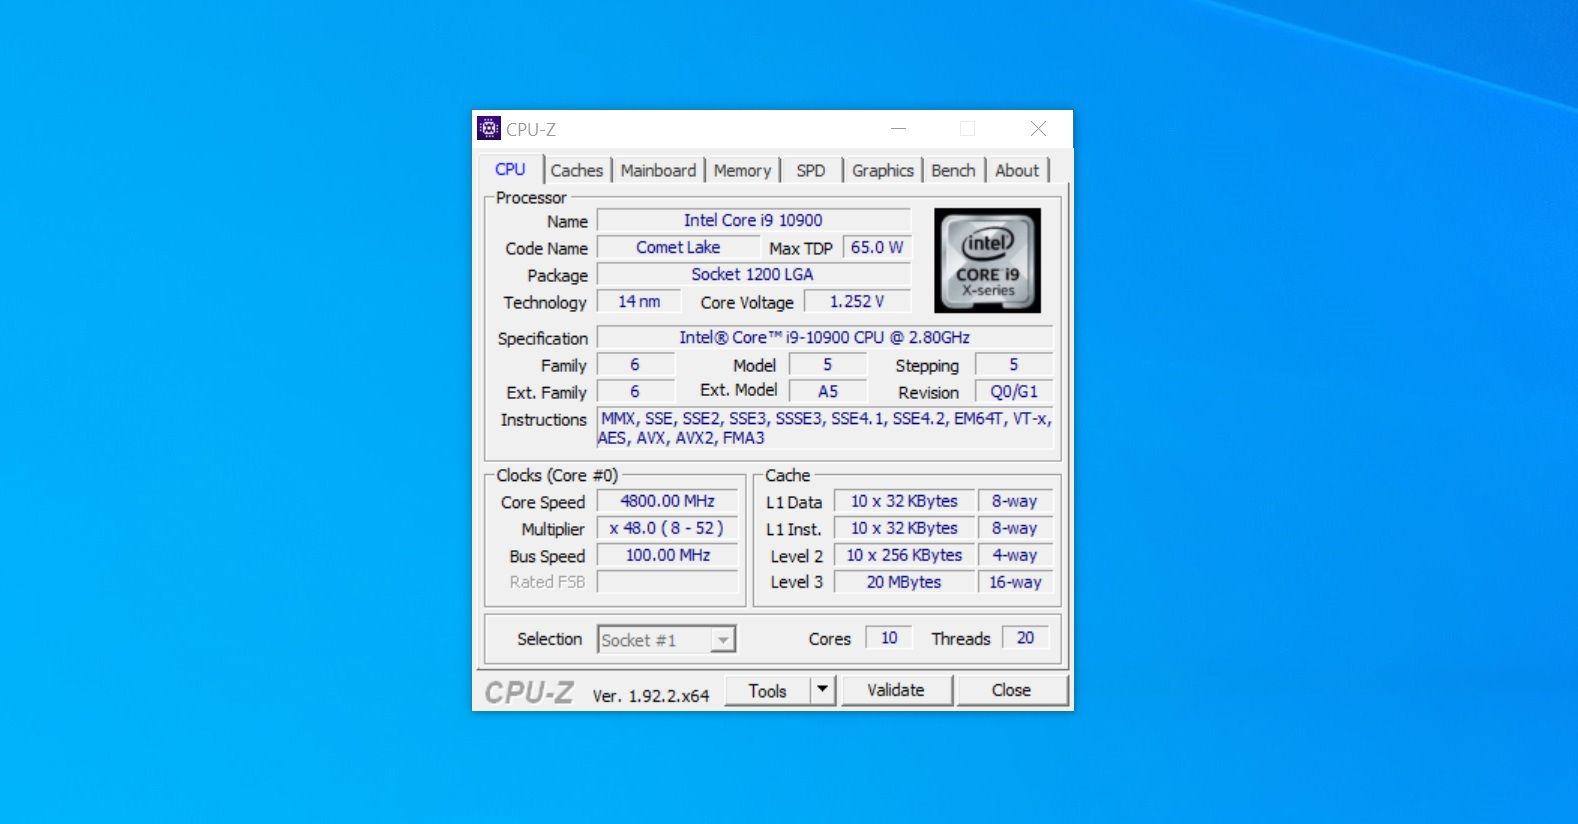
Task: Go to the SPD tab
Action: 811,171
